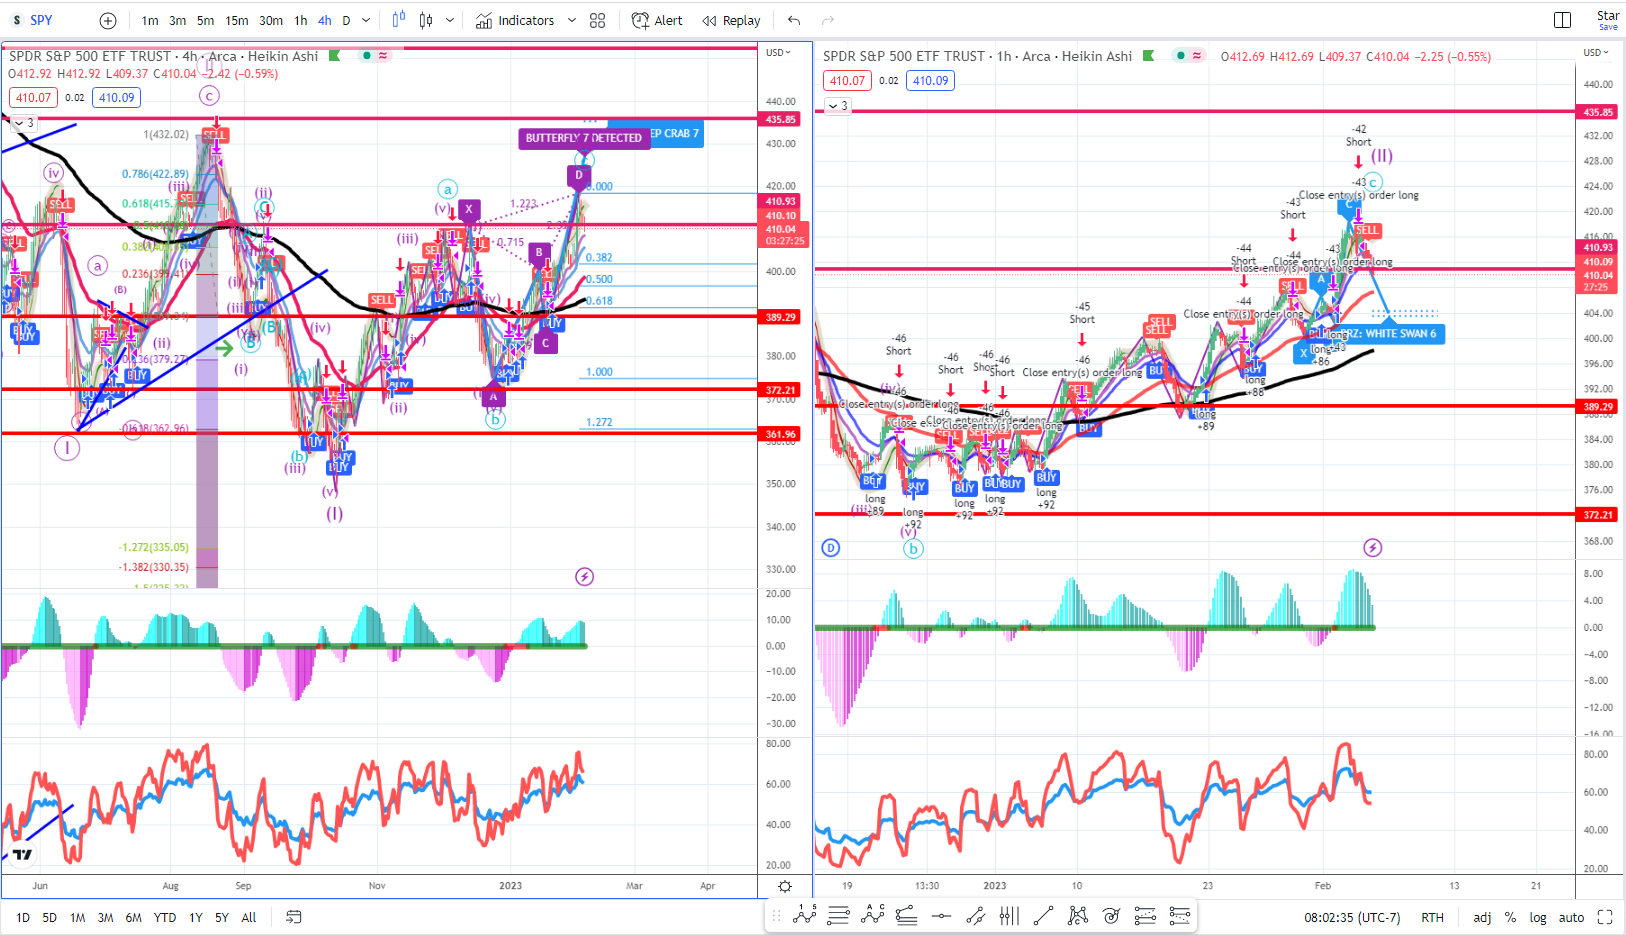Click the buy price 410.09 on right chart
This screenshot has height=935, width=1626.
pyautogui.click(x=931, y=81)
